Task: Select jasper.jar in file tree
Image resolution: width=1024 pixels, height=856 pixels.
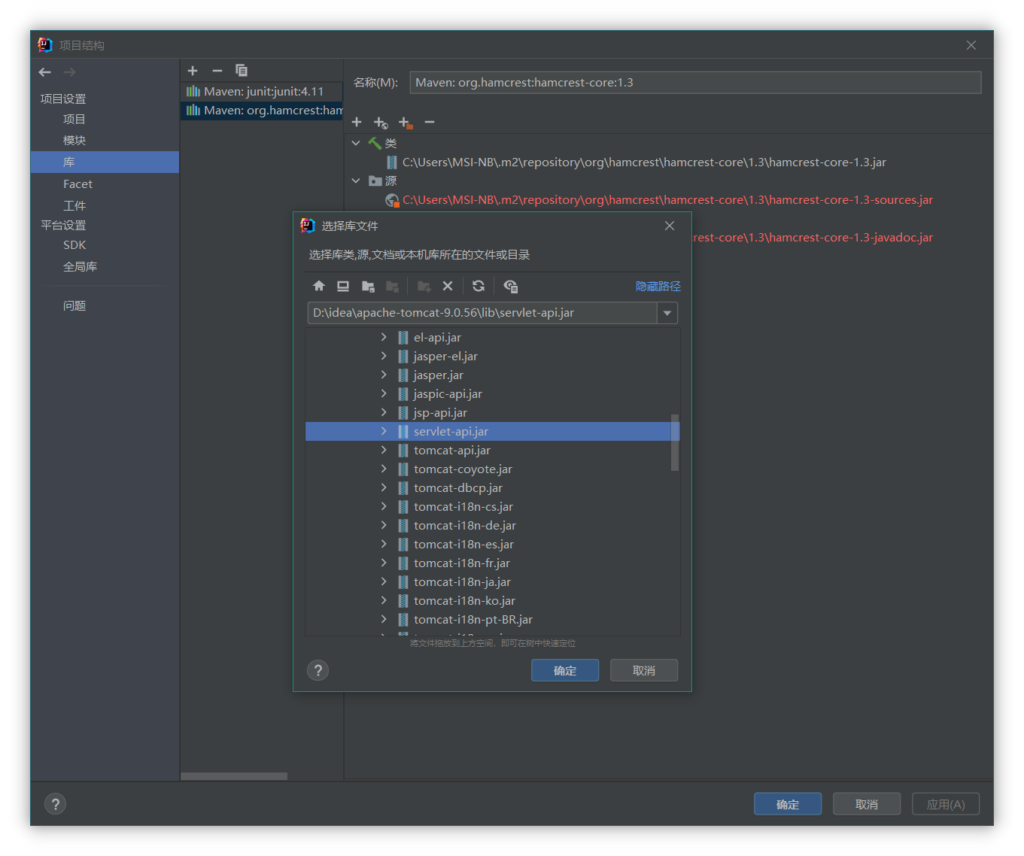Action: pyautogui.click(x=438, y=375)
